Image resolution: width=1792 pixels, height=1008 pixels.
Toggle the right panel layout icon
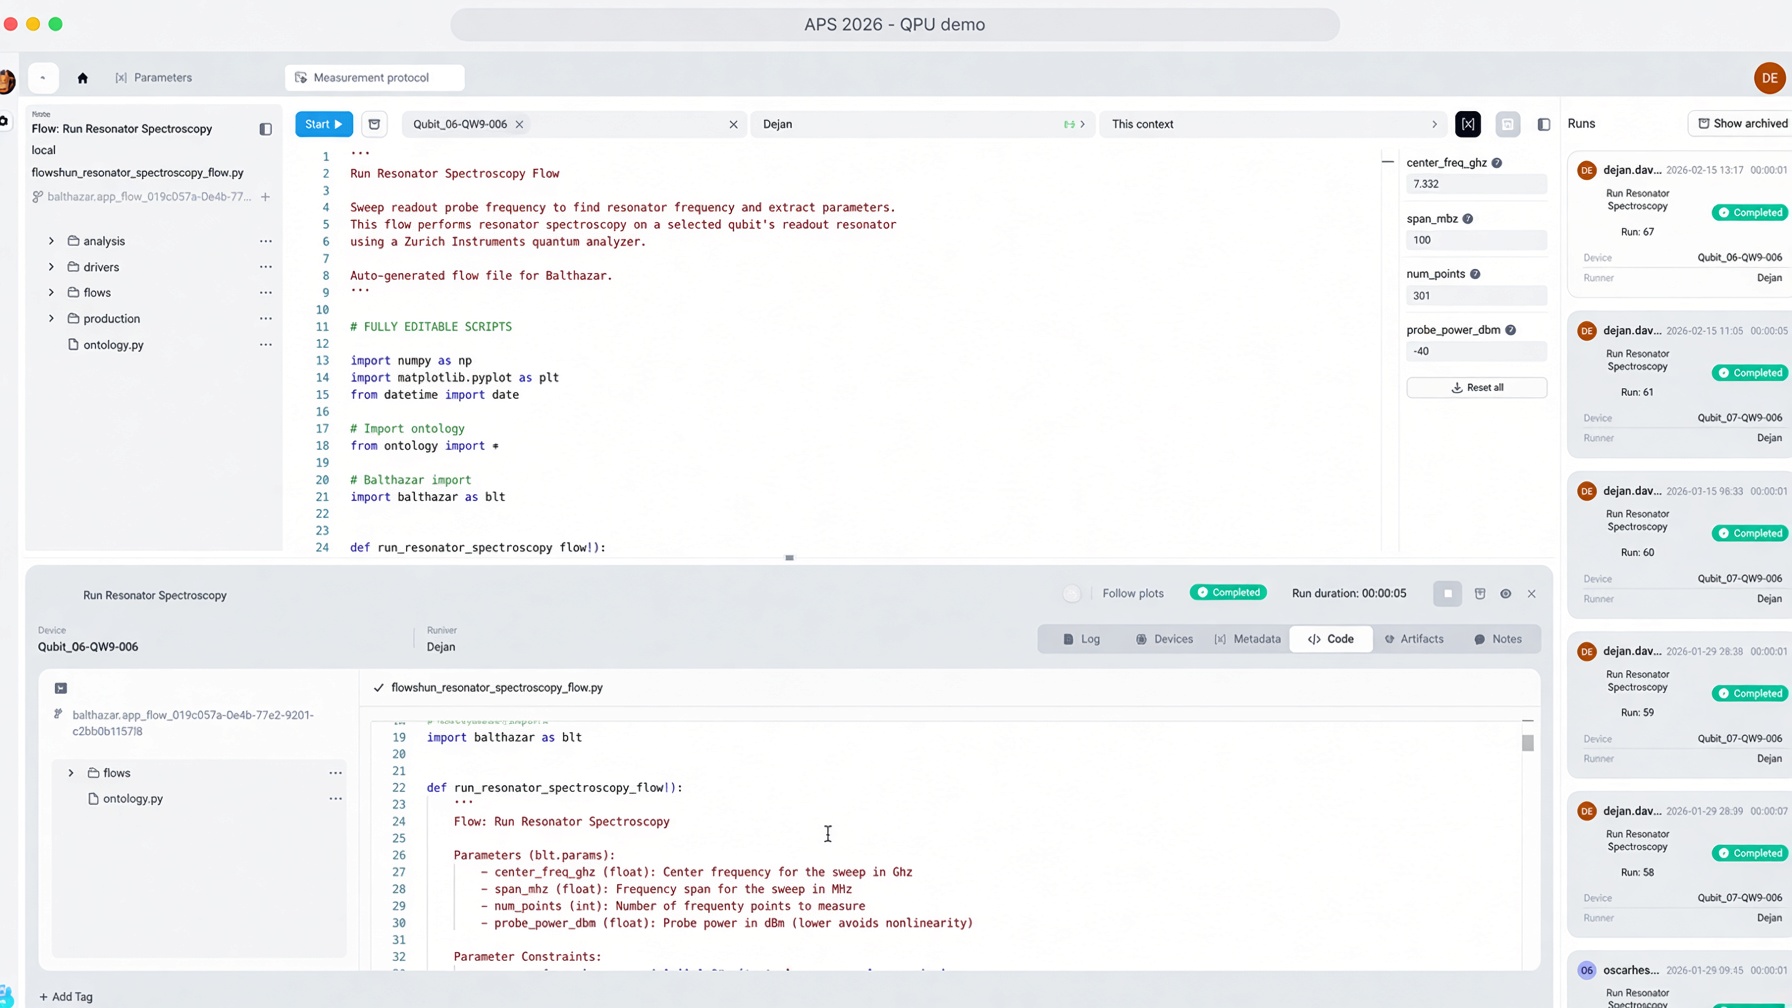click(x=1543, y=124)
